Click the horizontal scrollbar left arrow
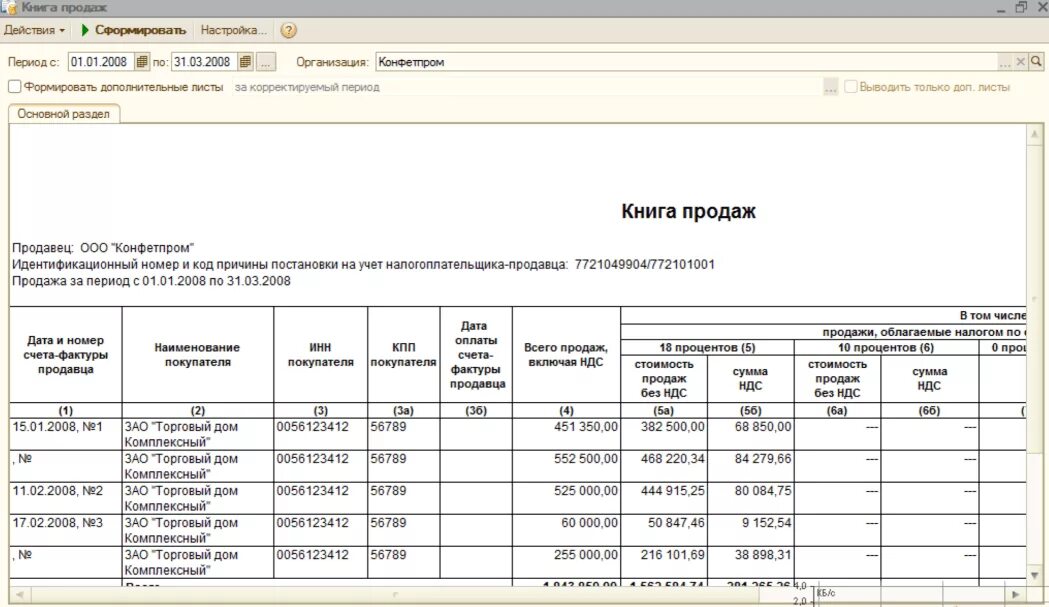This screenshot has width=1049, height=607. point(19,594)
